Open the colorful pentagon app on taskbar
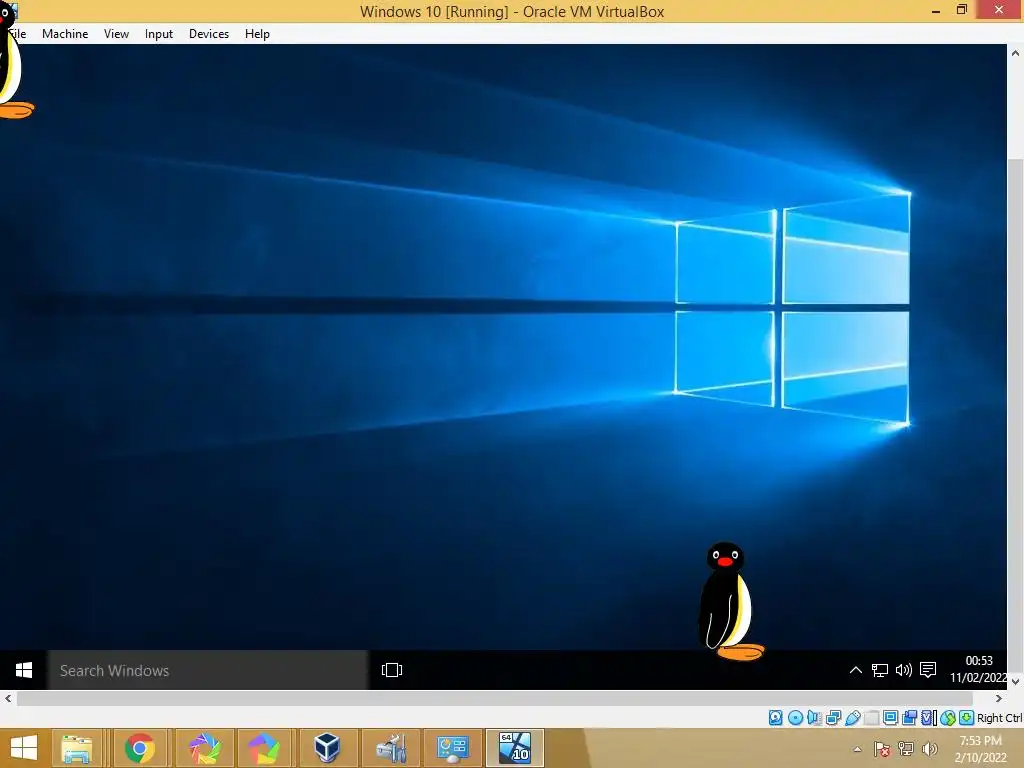The image size is (1024, 768). point(264,748)
